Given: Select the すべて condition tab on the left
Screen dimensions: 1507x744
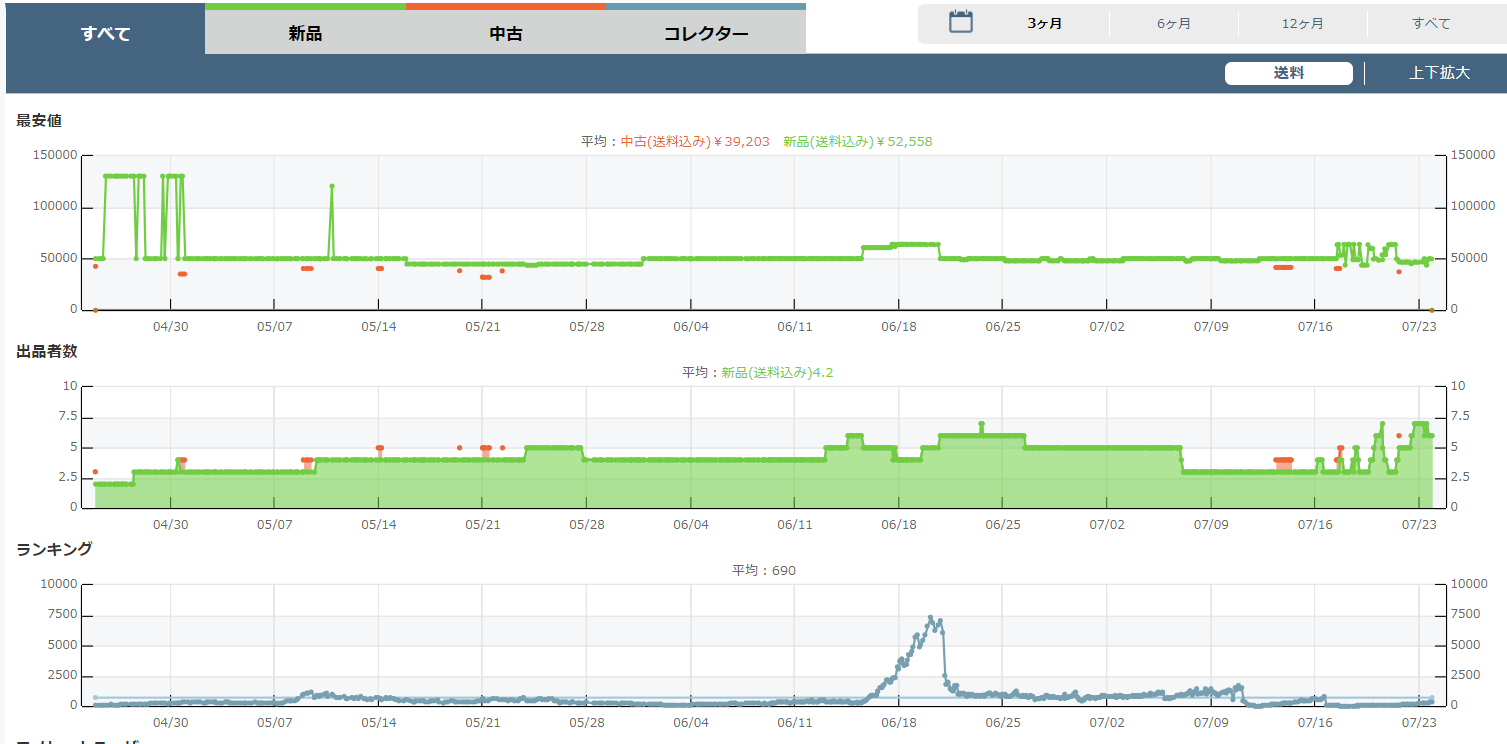Looking at the screenshot, I should (x=105, y=33).
